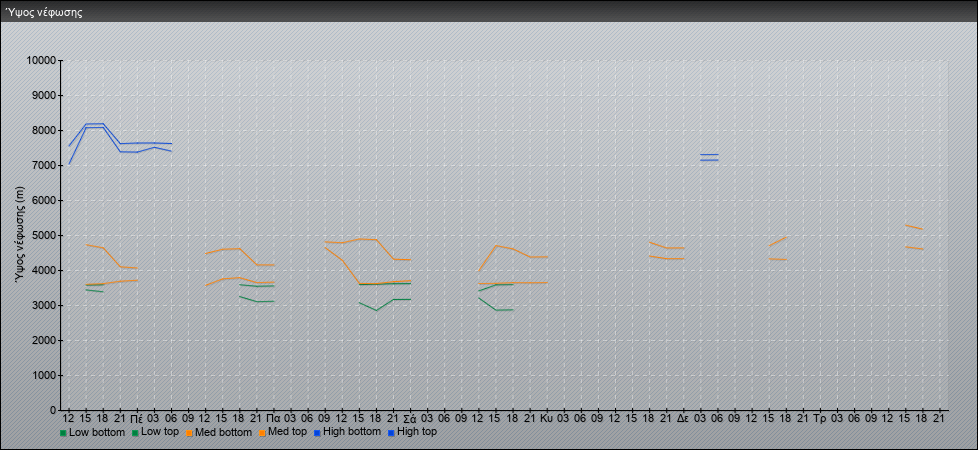Click the 2000 y-axis label

pyautogui.click(x=44, y=340)
